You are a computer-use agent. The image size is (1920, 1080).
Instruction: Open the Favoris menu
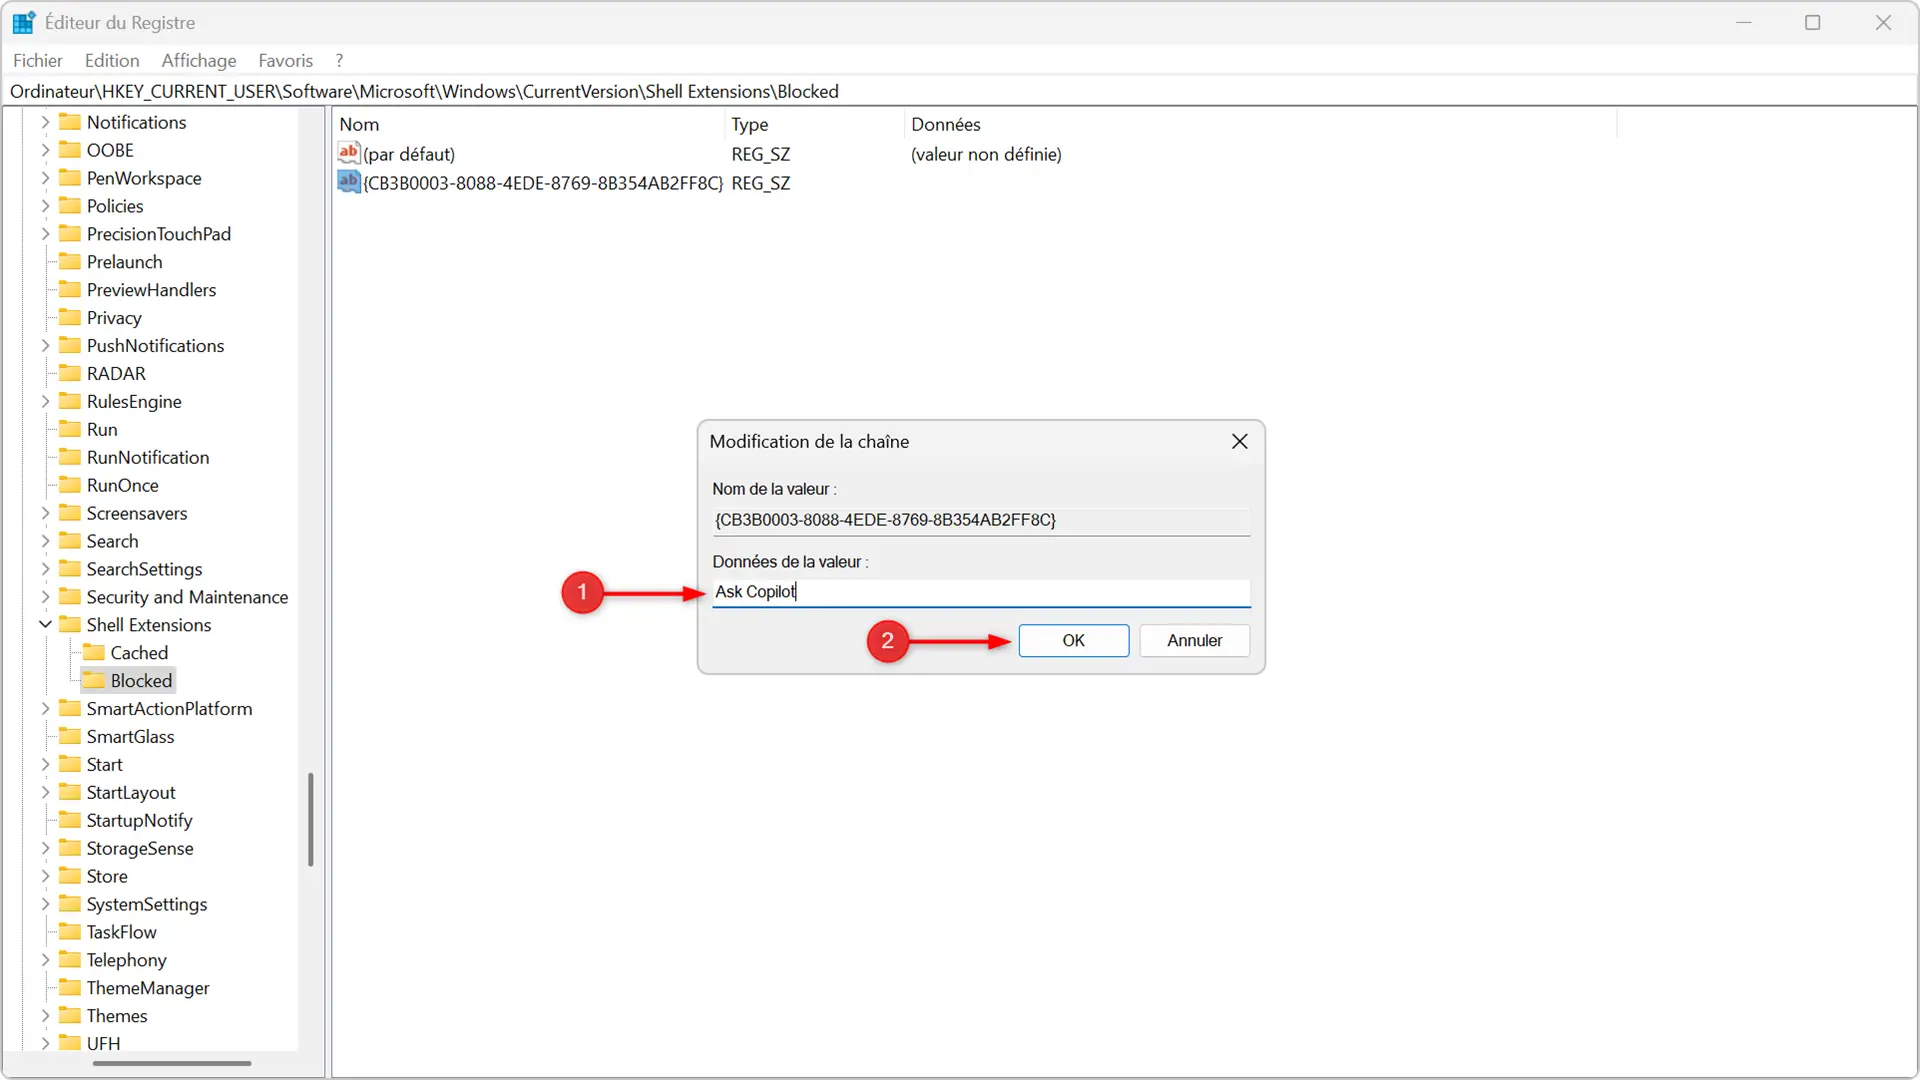(x=286, y=60)
